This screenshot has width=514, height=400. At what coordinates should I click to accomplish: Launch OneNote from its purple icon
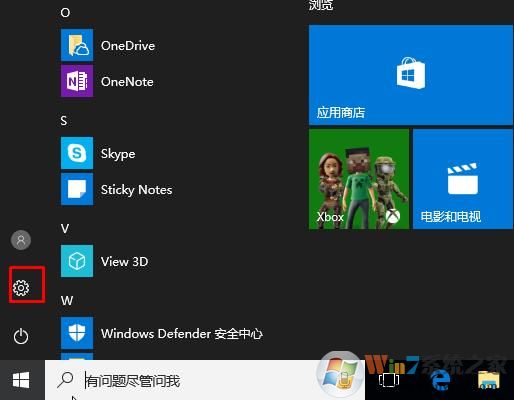pyautogui.click(x=77, y=81)
